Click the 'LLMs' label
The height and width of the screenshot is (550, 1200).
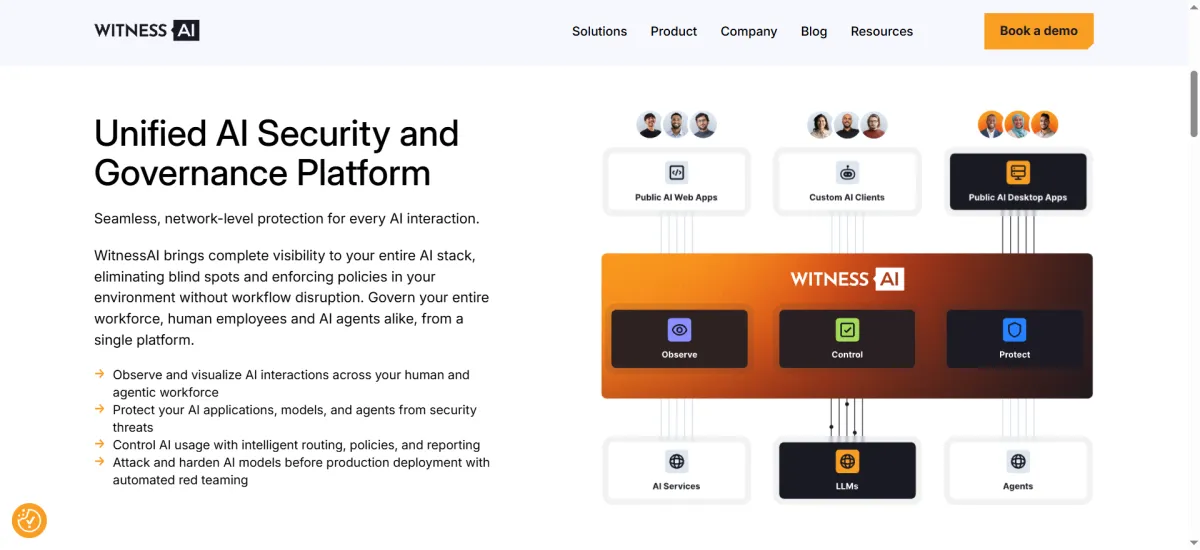pos(847,486)
